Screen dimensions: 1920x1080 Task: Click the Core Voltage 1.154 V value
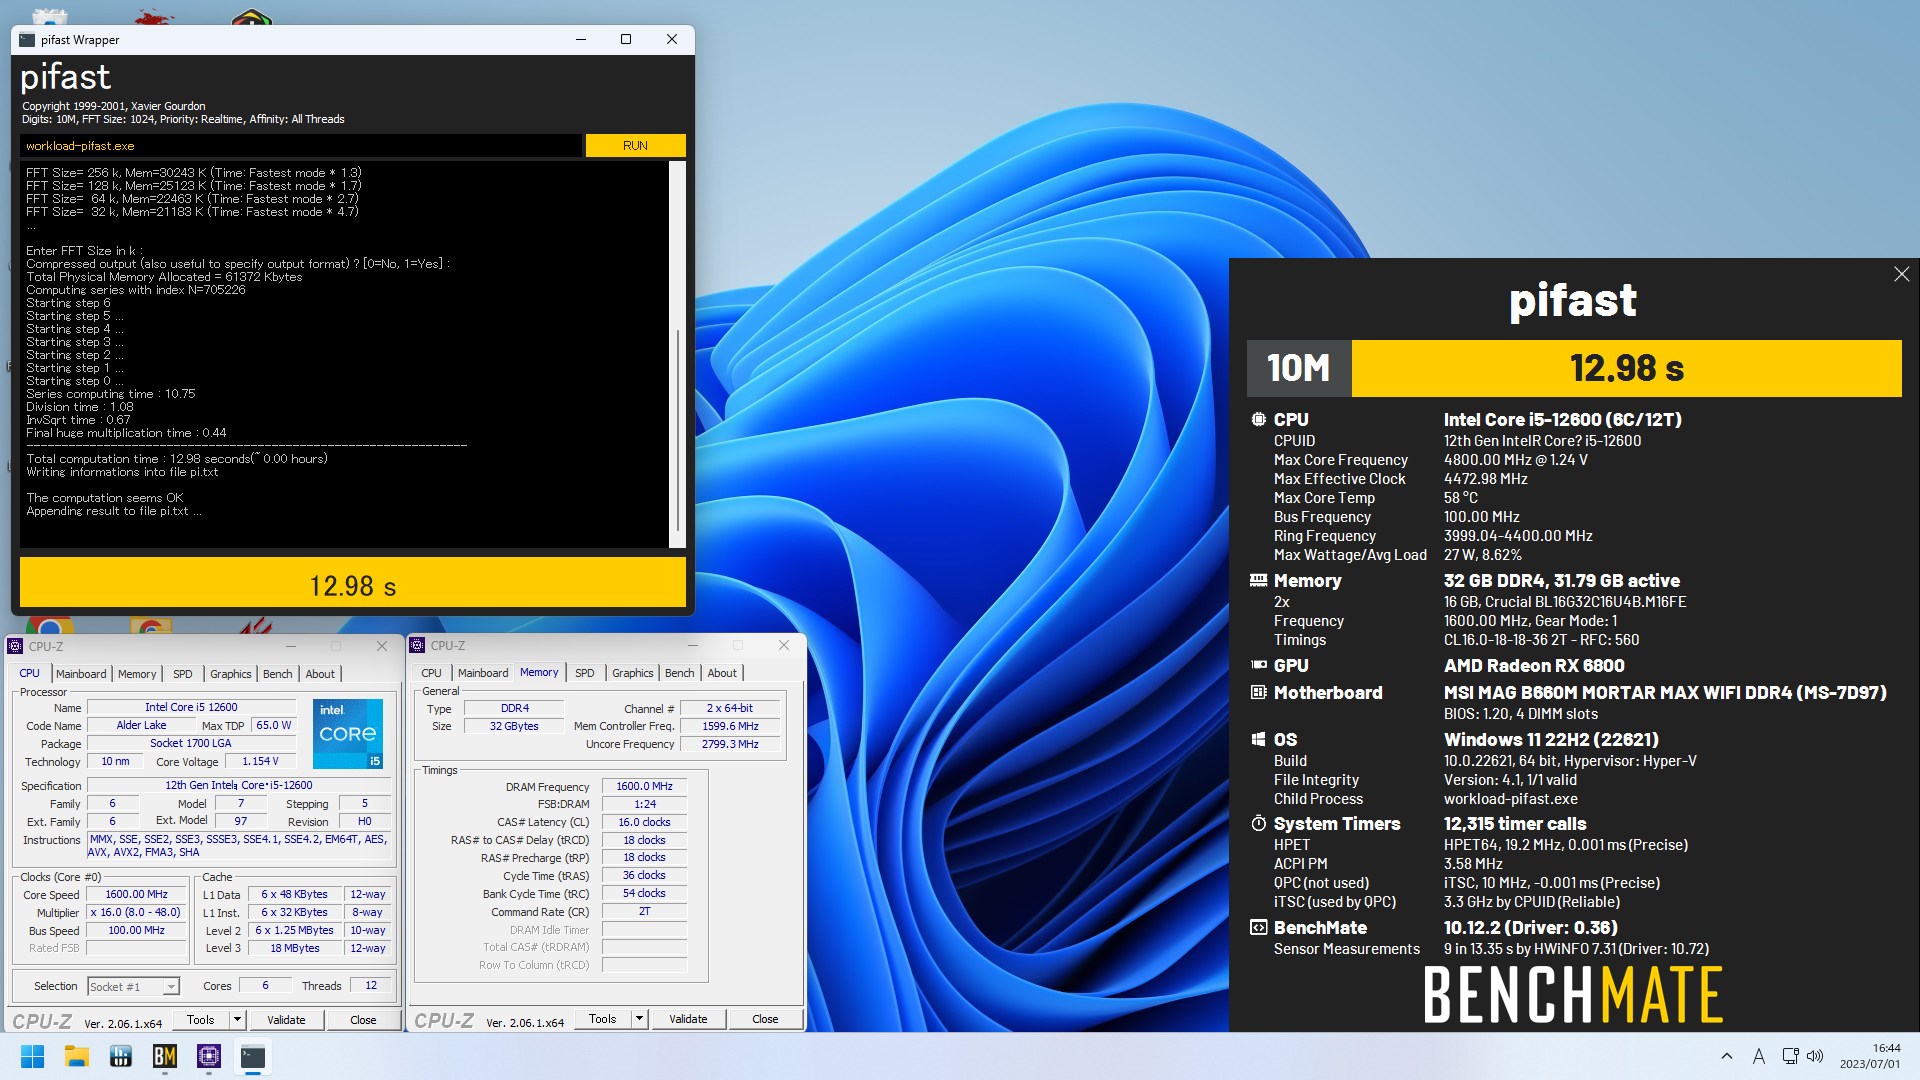point(260,762)
